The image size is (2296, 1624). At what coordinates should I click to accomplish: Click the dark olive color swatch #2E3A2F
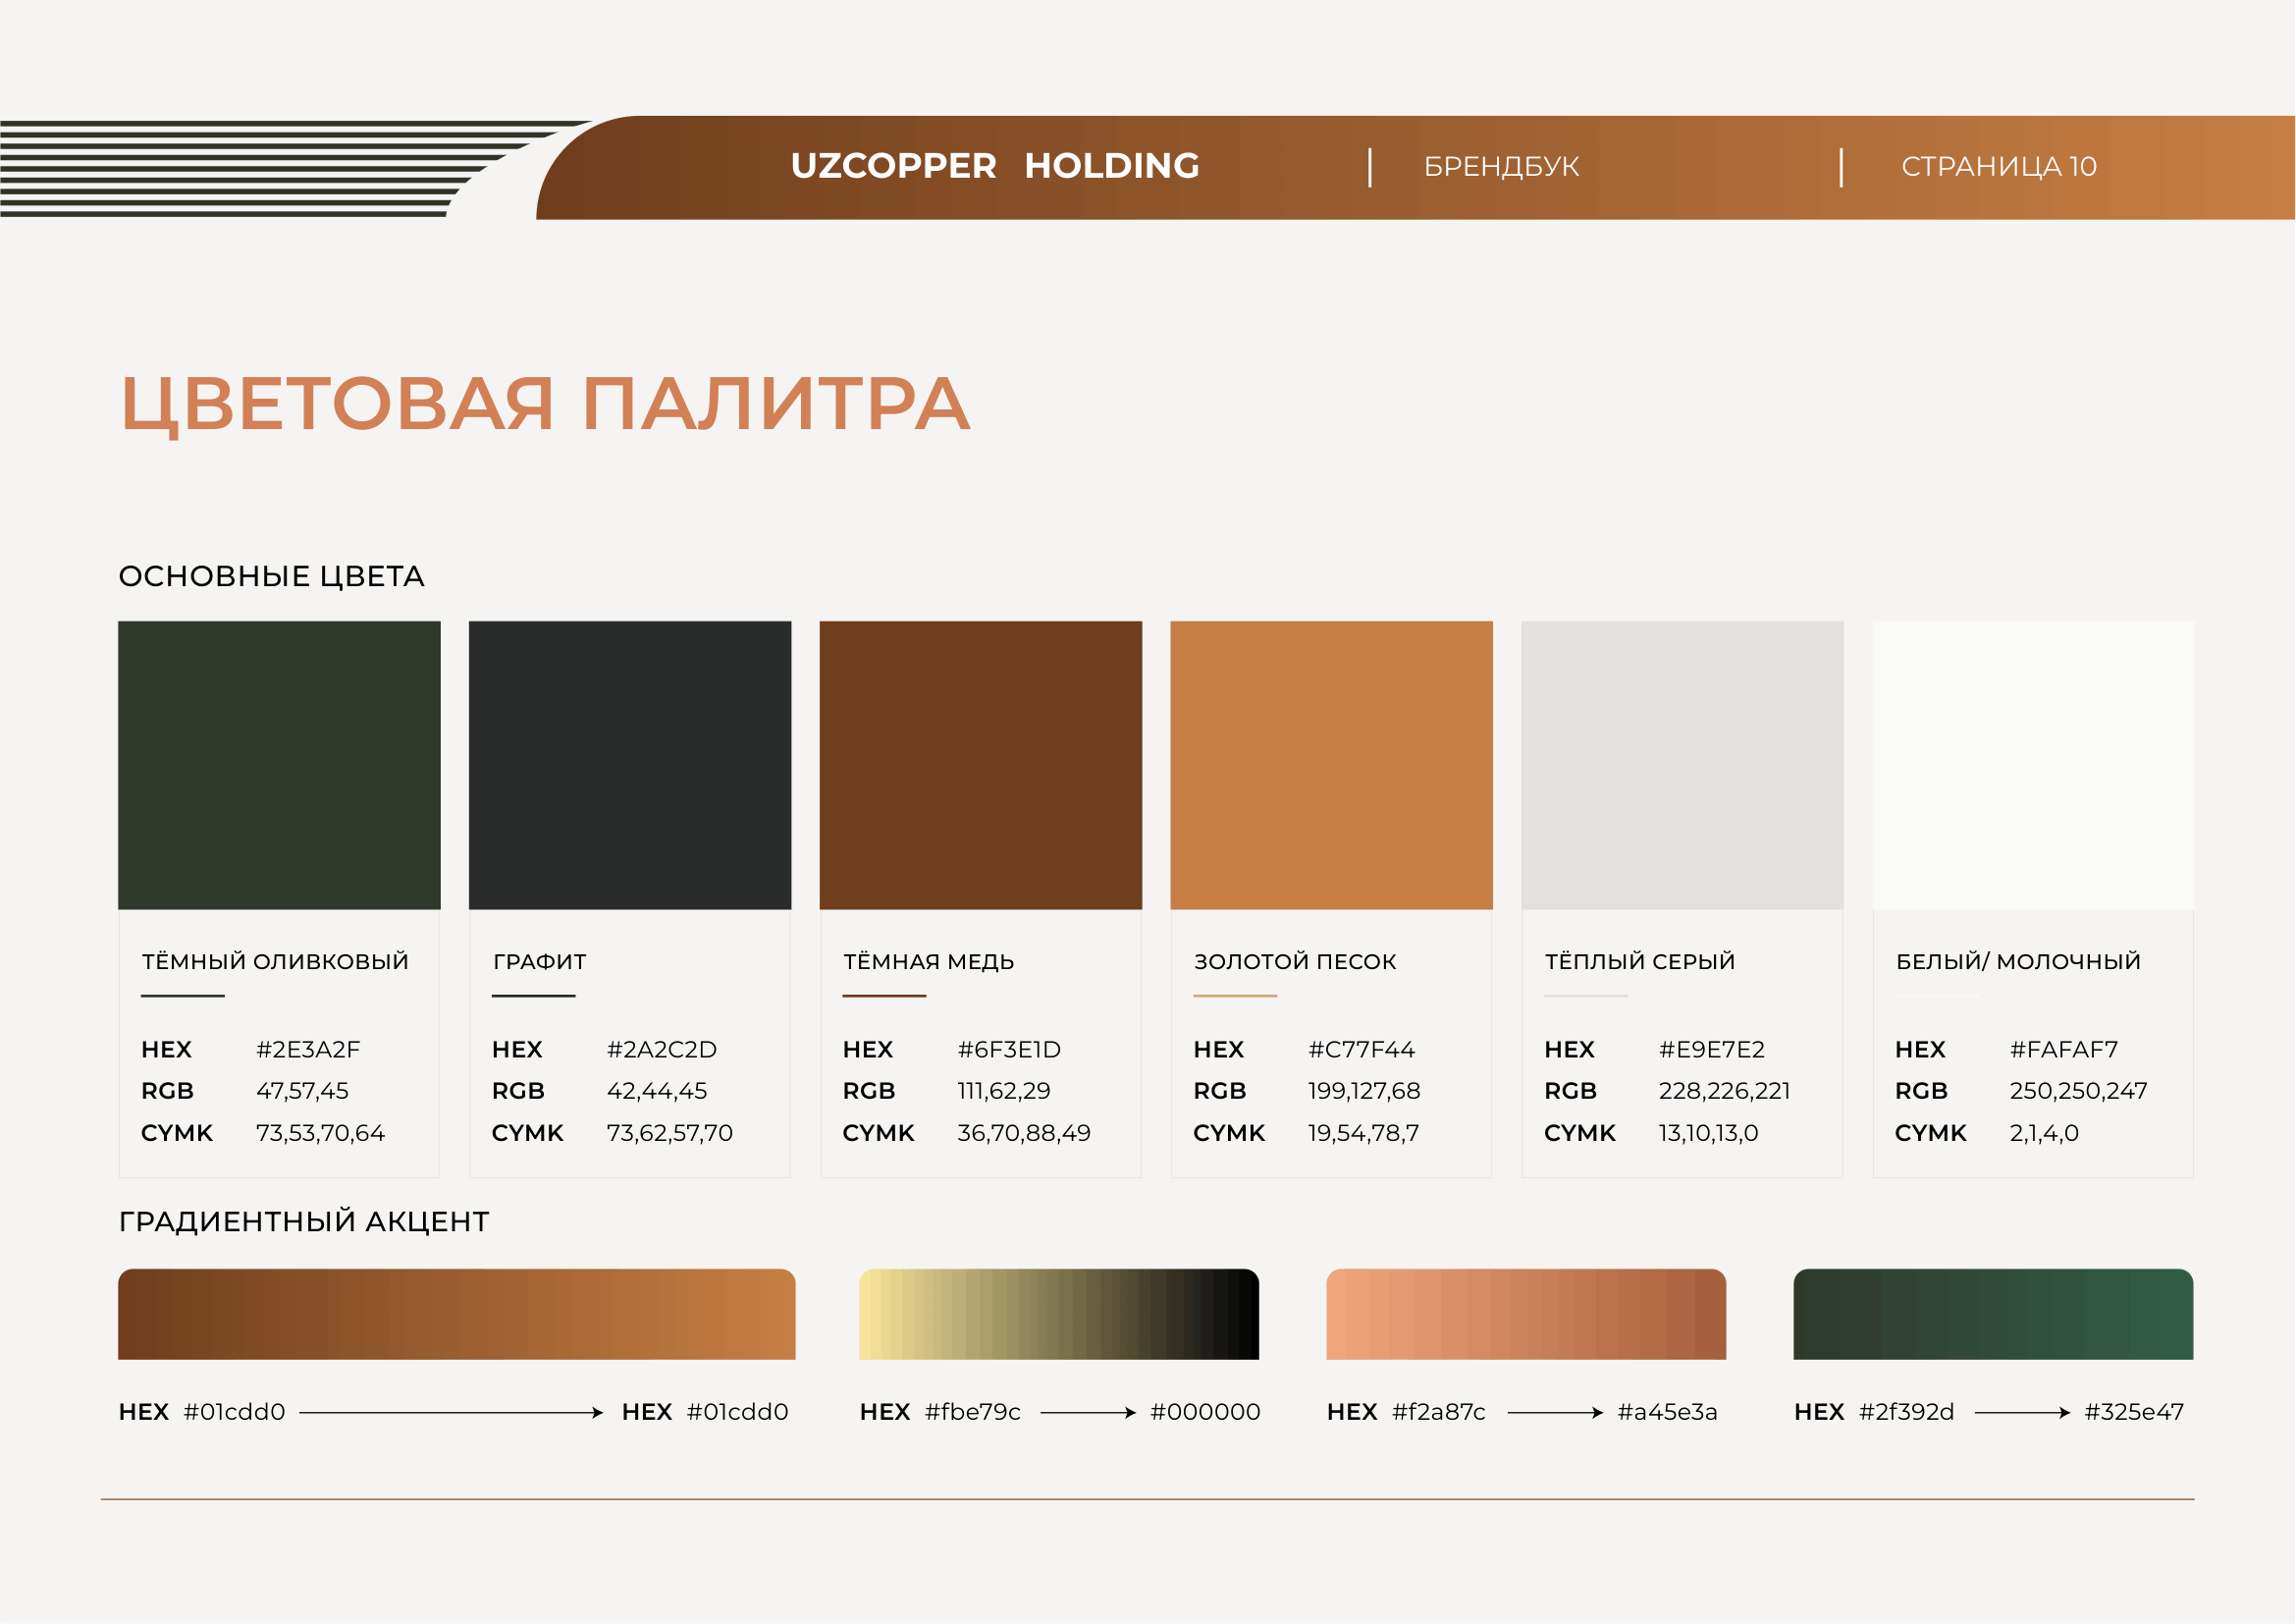point(279,765)
